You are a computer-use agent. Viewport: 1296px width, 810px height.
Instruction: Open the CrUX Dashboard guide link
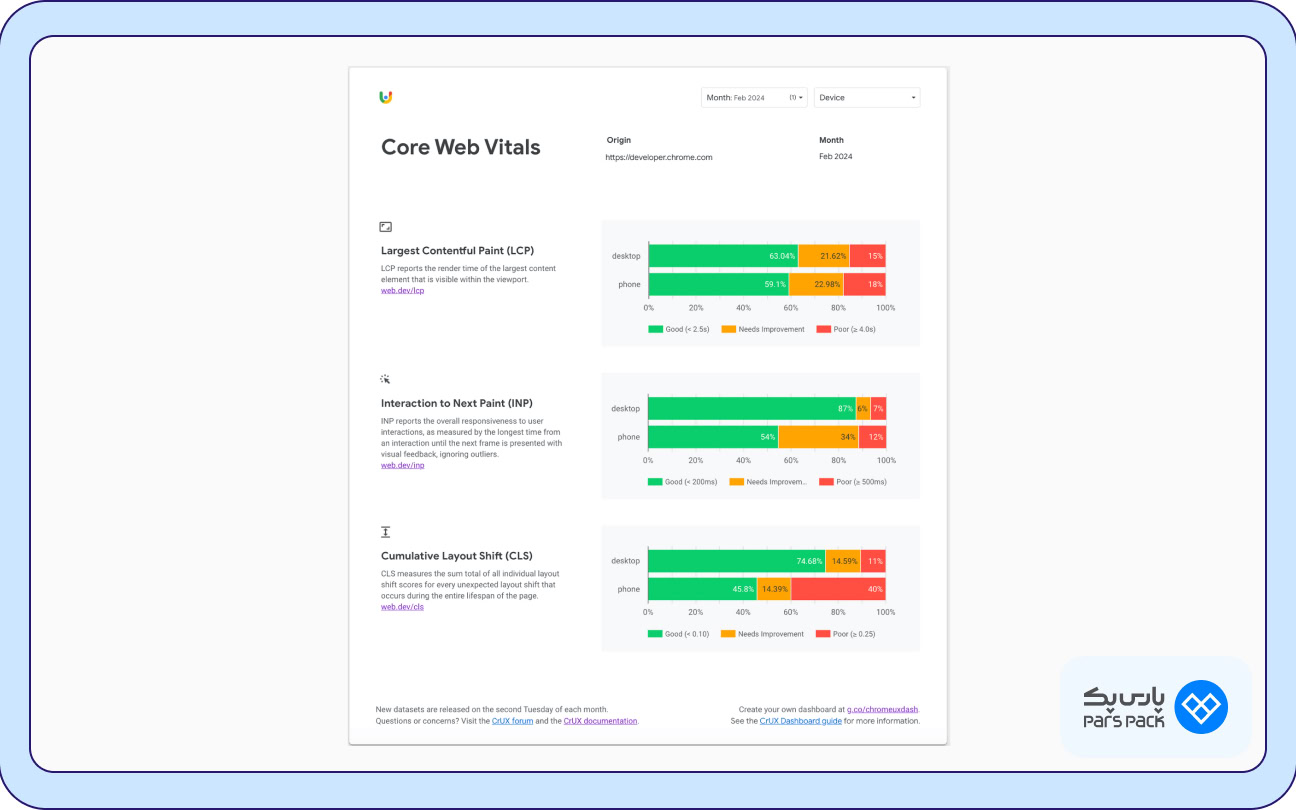(801, 721)
